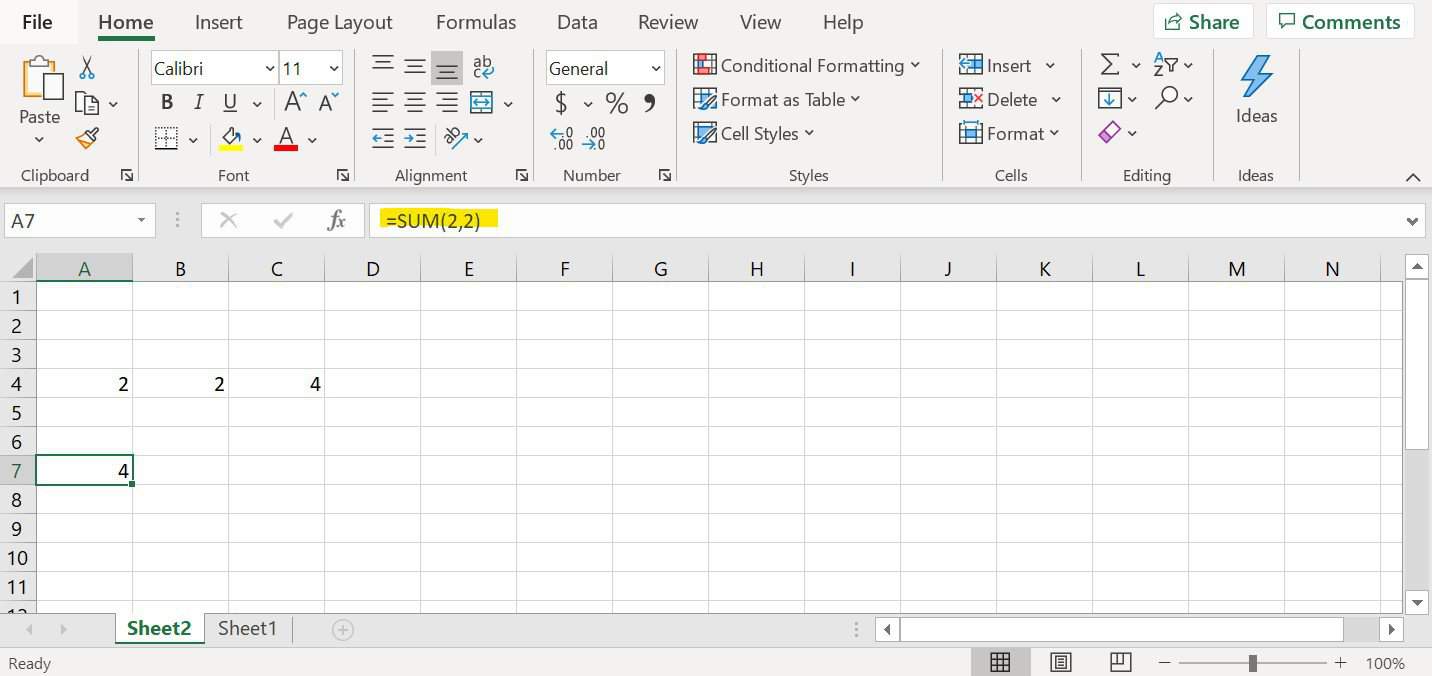Click the Format Painter brush icon
The width and height of the screenshot is (1432, 676).
(x=87, y=138)
